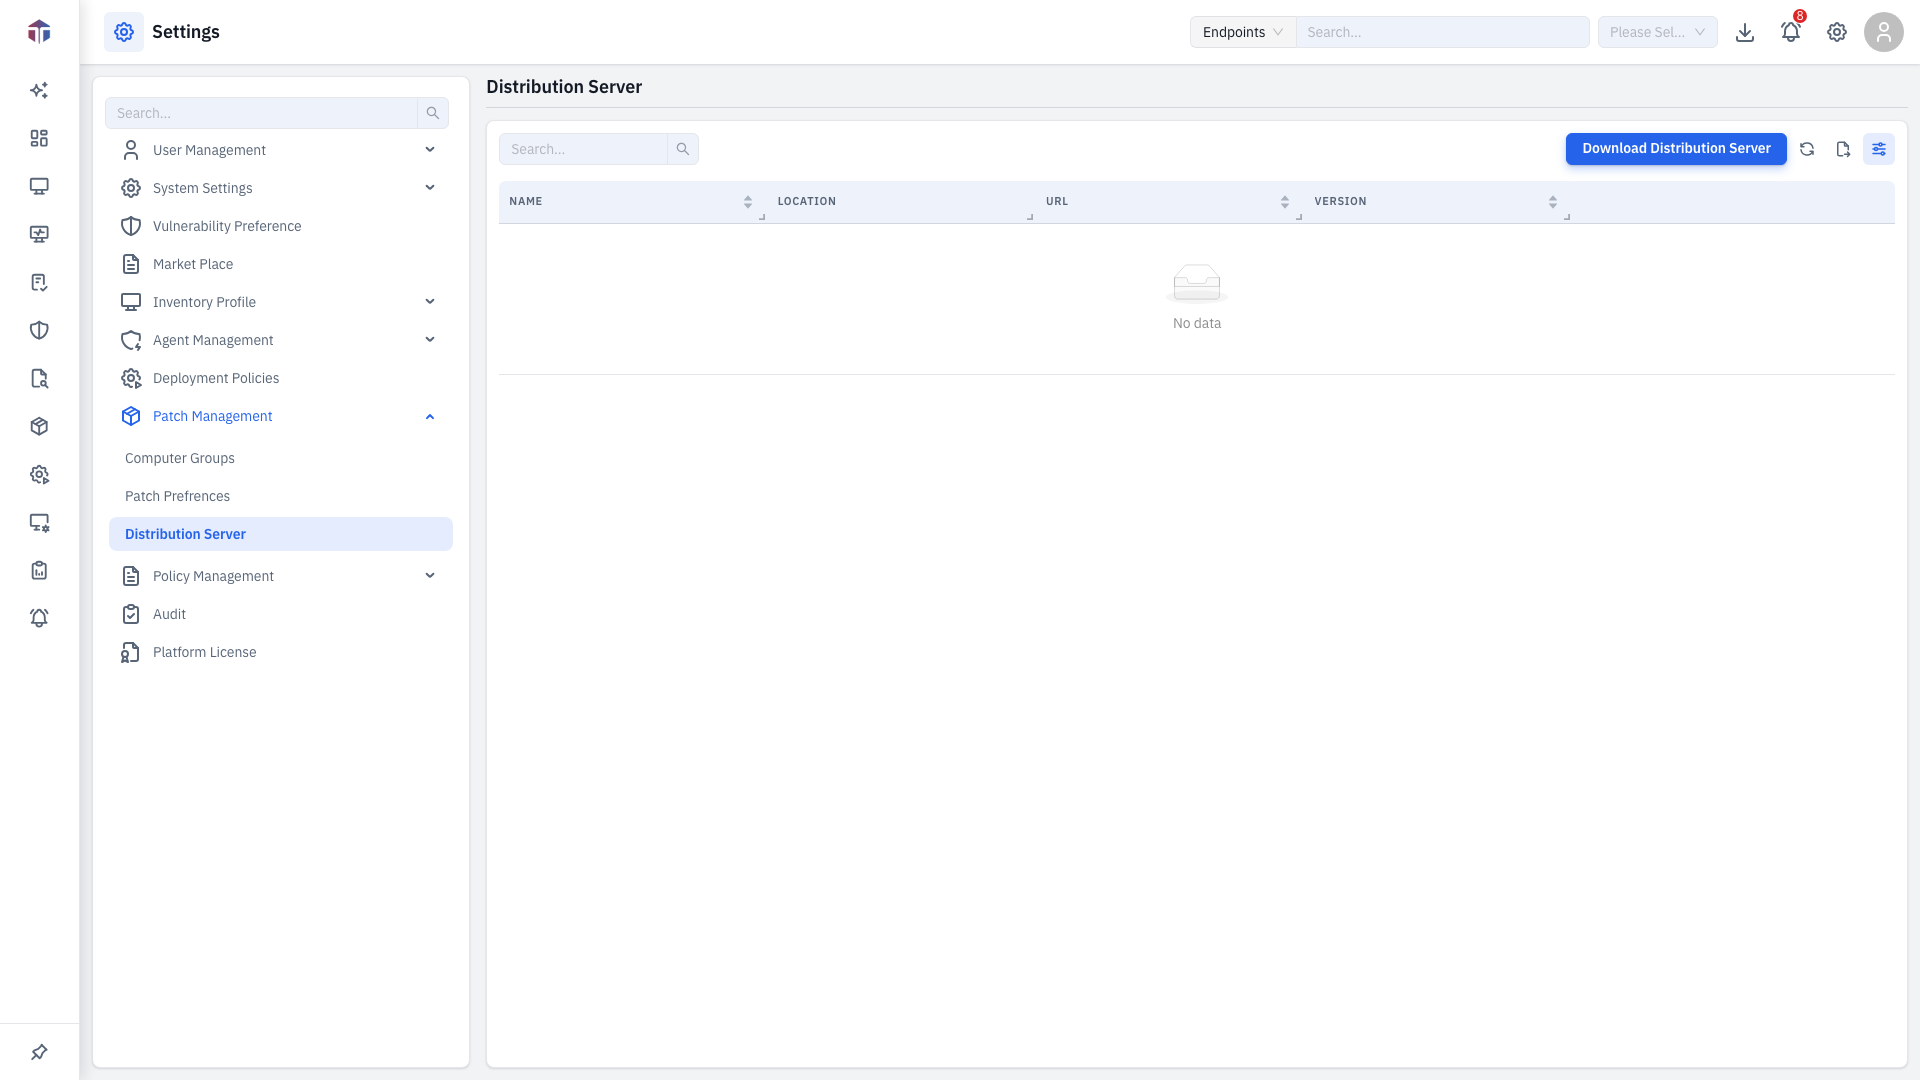Sort table by URL column arrows
Screen dimensions: 1920x1080
coord(1285,202)
